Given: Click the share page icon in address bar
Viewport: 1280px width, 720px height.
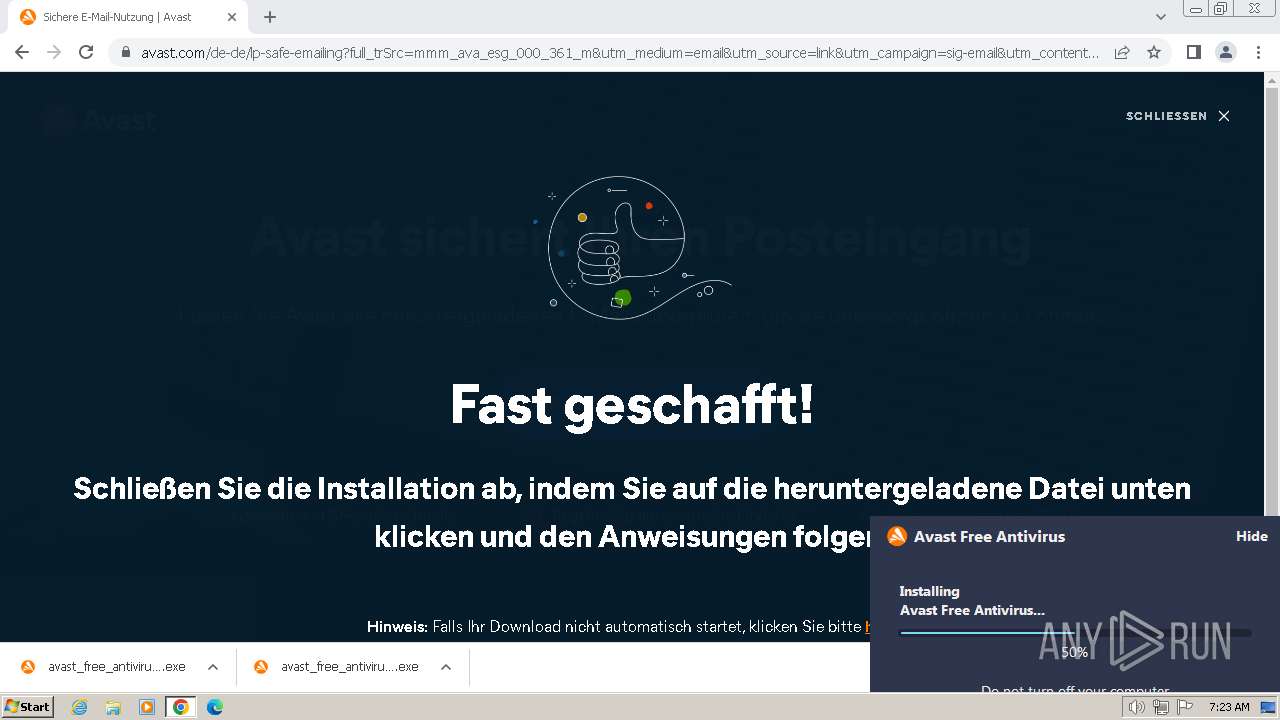Looking at the screenshot, I should coord(1122,52).
